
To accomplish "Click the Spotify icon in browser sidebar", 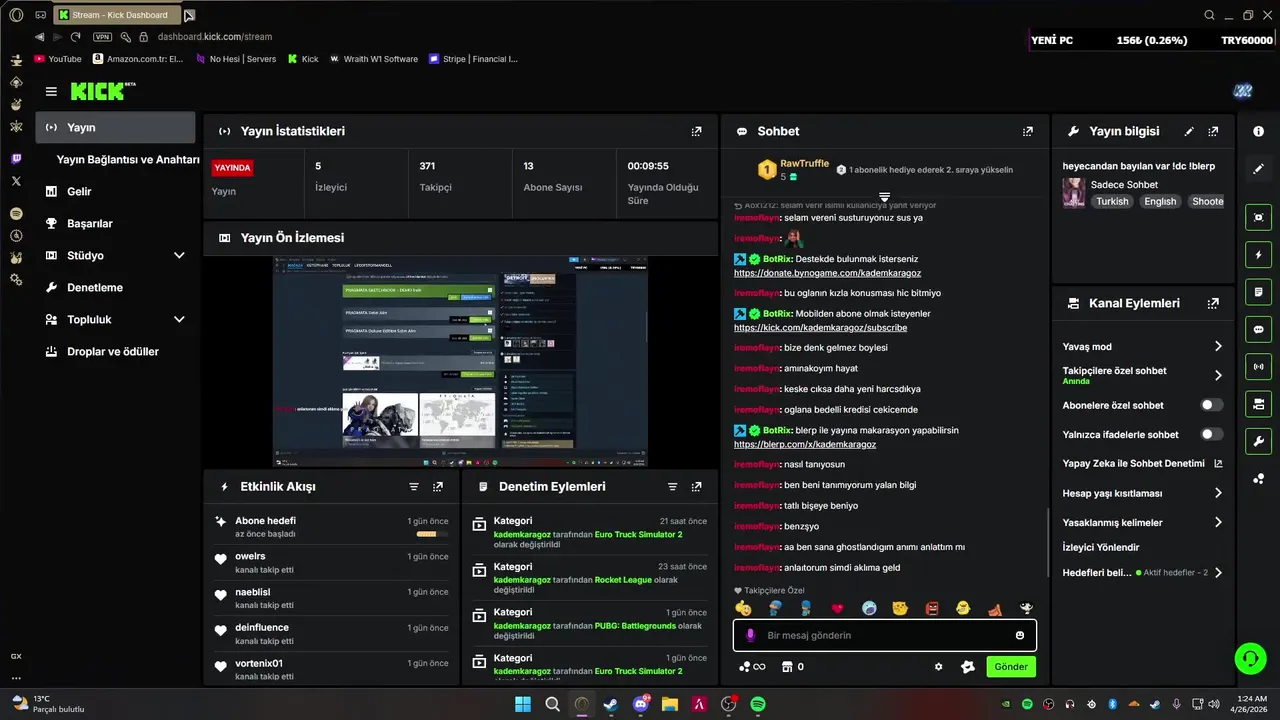I will (x=16, y=214).
